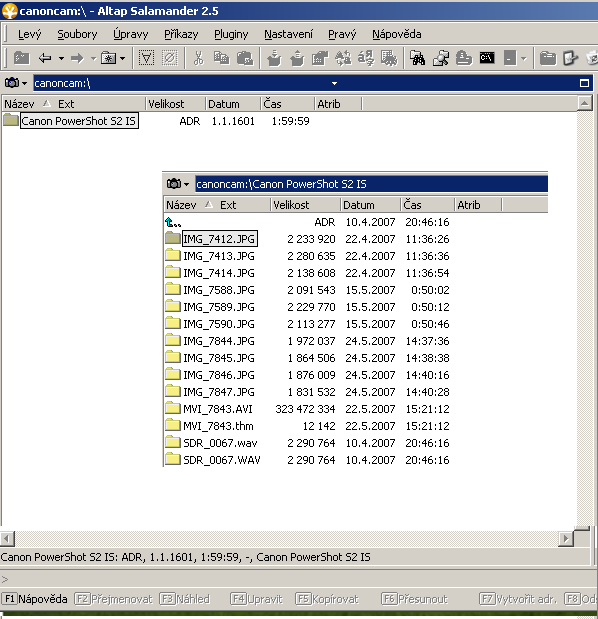
Task: Click the Forward arrow in the toolbar
Action: click(x=77, y=58)
